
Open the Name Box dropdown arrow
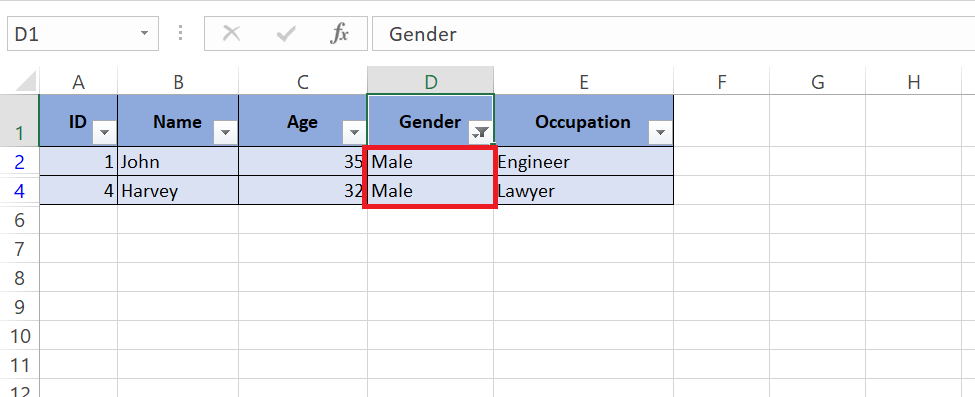pos(144,34)
